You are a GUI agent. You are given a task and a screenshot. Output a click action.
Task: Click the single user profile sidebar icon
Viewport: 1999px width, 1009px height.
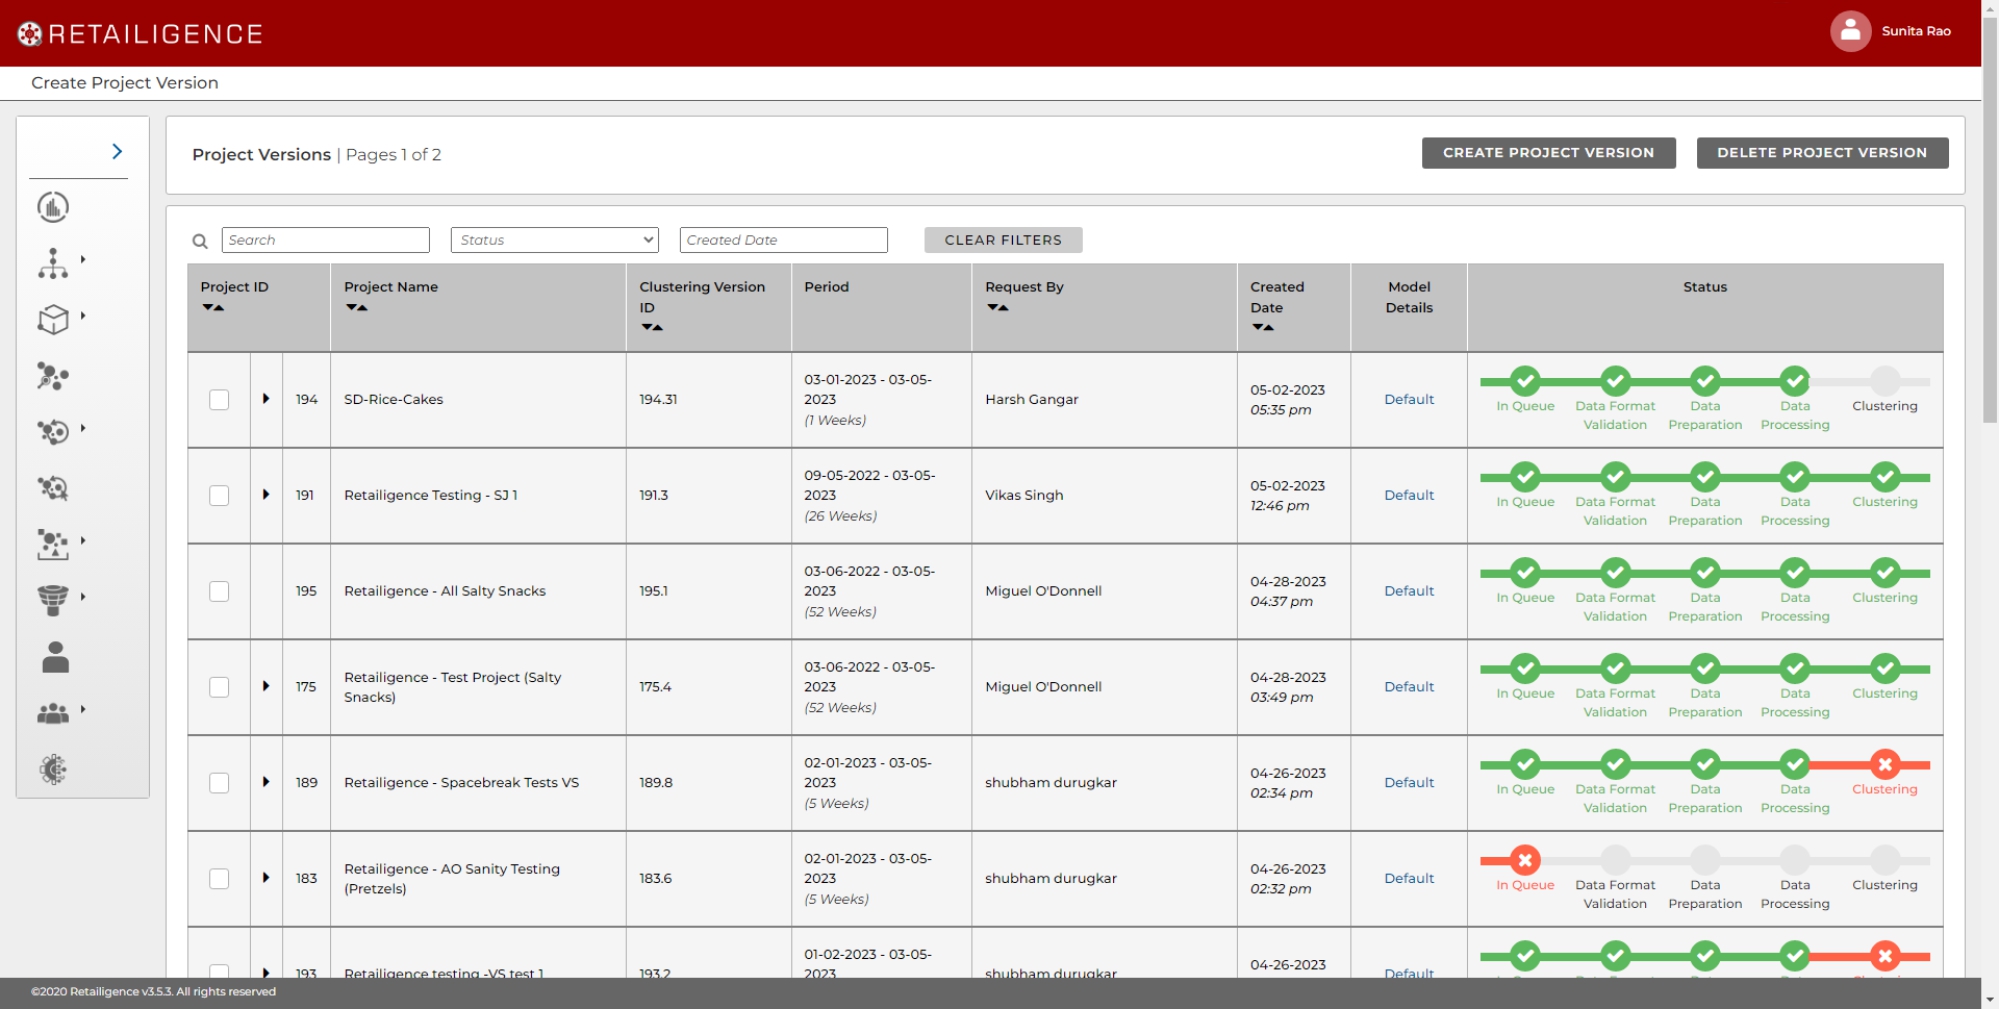[55, 657]
